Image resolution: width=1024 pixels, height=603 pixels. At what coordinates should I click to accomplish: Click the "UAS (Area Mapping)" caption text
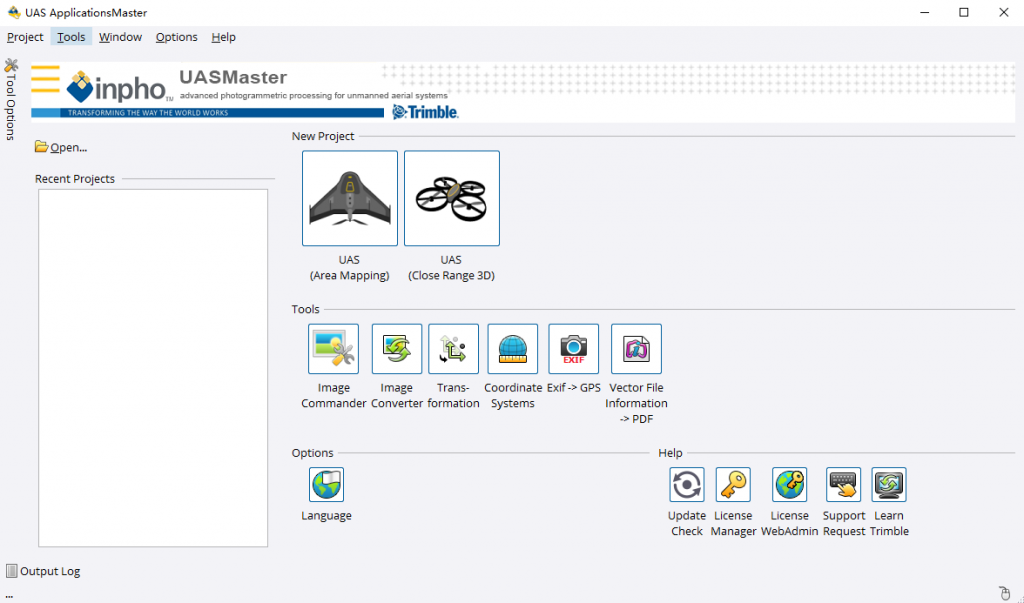tap(349, 268)
